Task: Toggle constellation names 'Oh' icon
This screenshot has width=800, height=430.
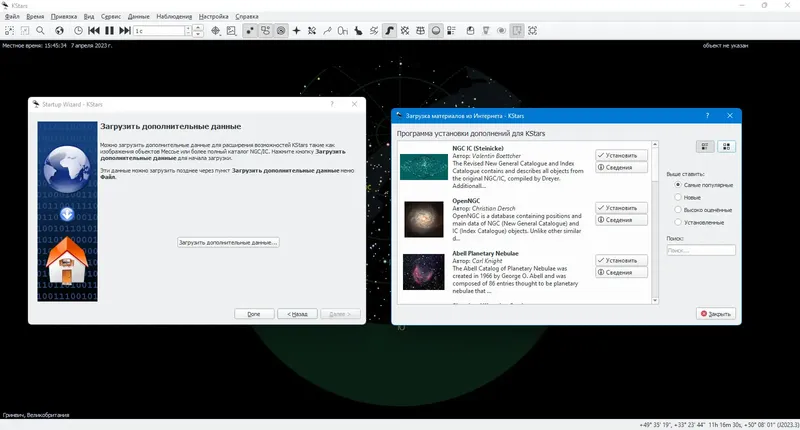Action: click(343, 31)
